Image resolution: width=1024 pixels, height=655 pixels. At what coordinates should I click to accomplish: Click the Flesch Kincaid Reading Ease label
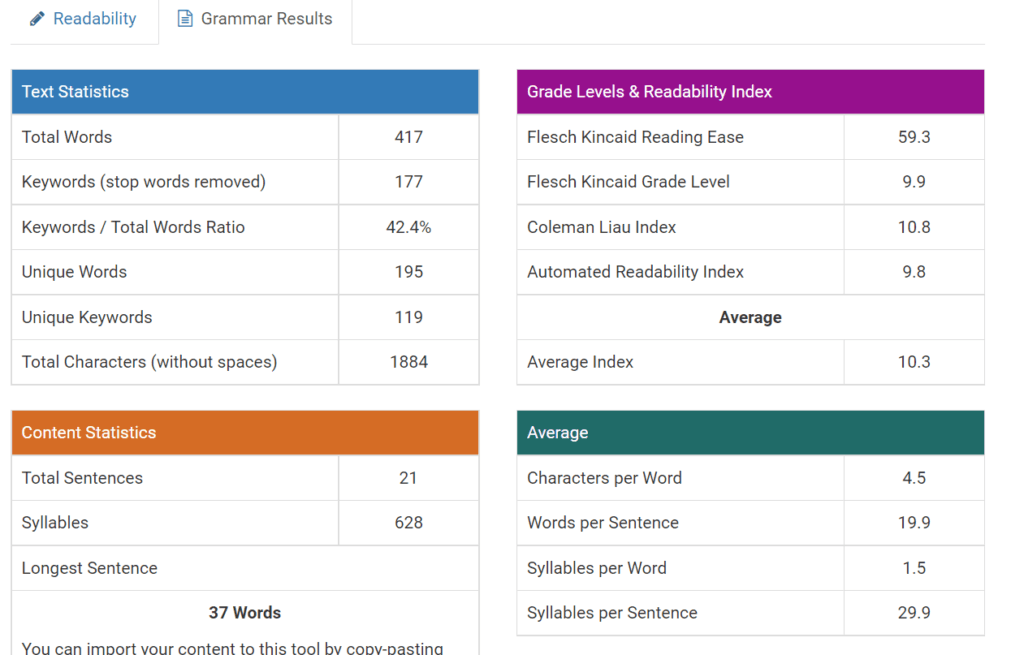click(x=635, y=137)
